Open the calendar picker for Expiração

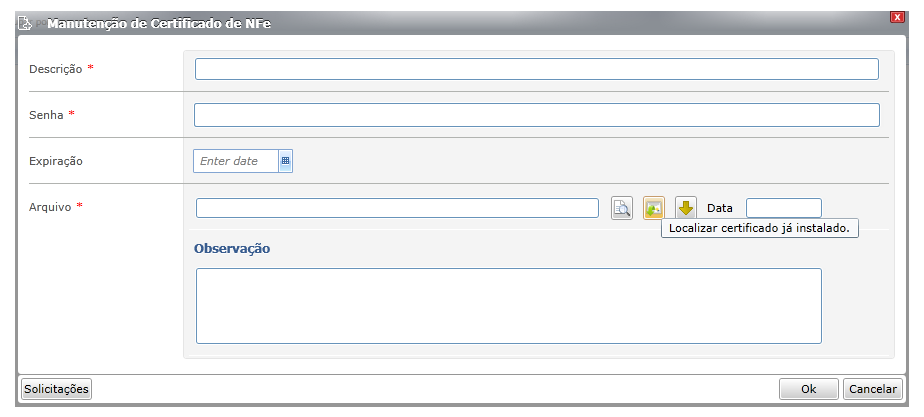[x=285, y=161]
